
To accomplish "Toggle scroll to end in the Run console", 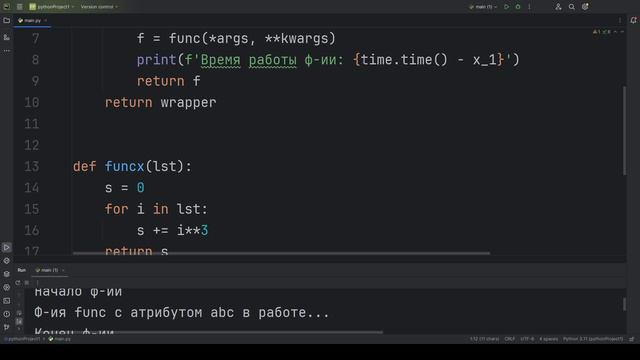I will 19,322.
